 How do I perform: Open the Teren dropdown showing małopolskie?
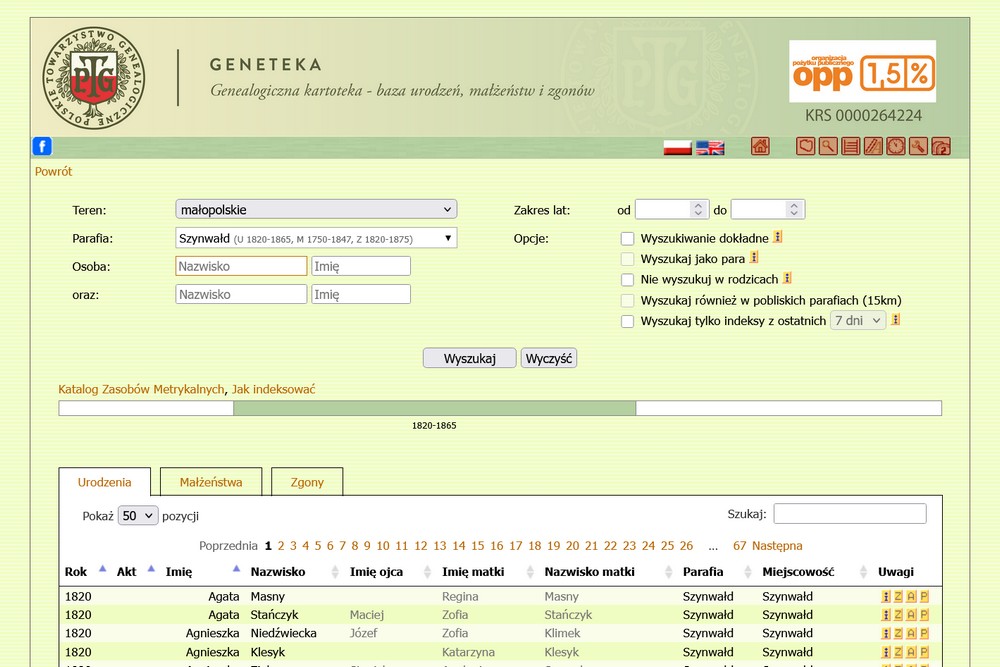point(316,210)
